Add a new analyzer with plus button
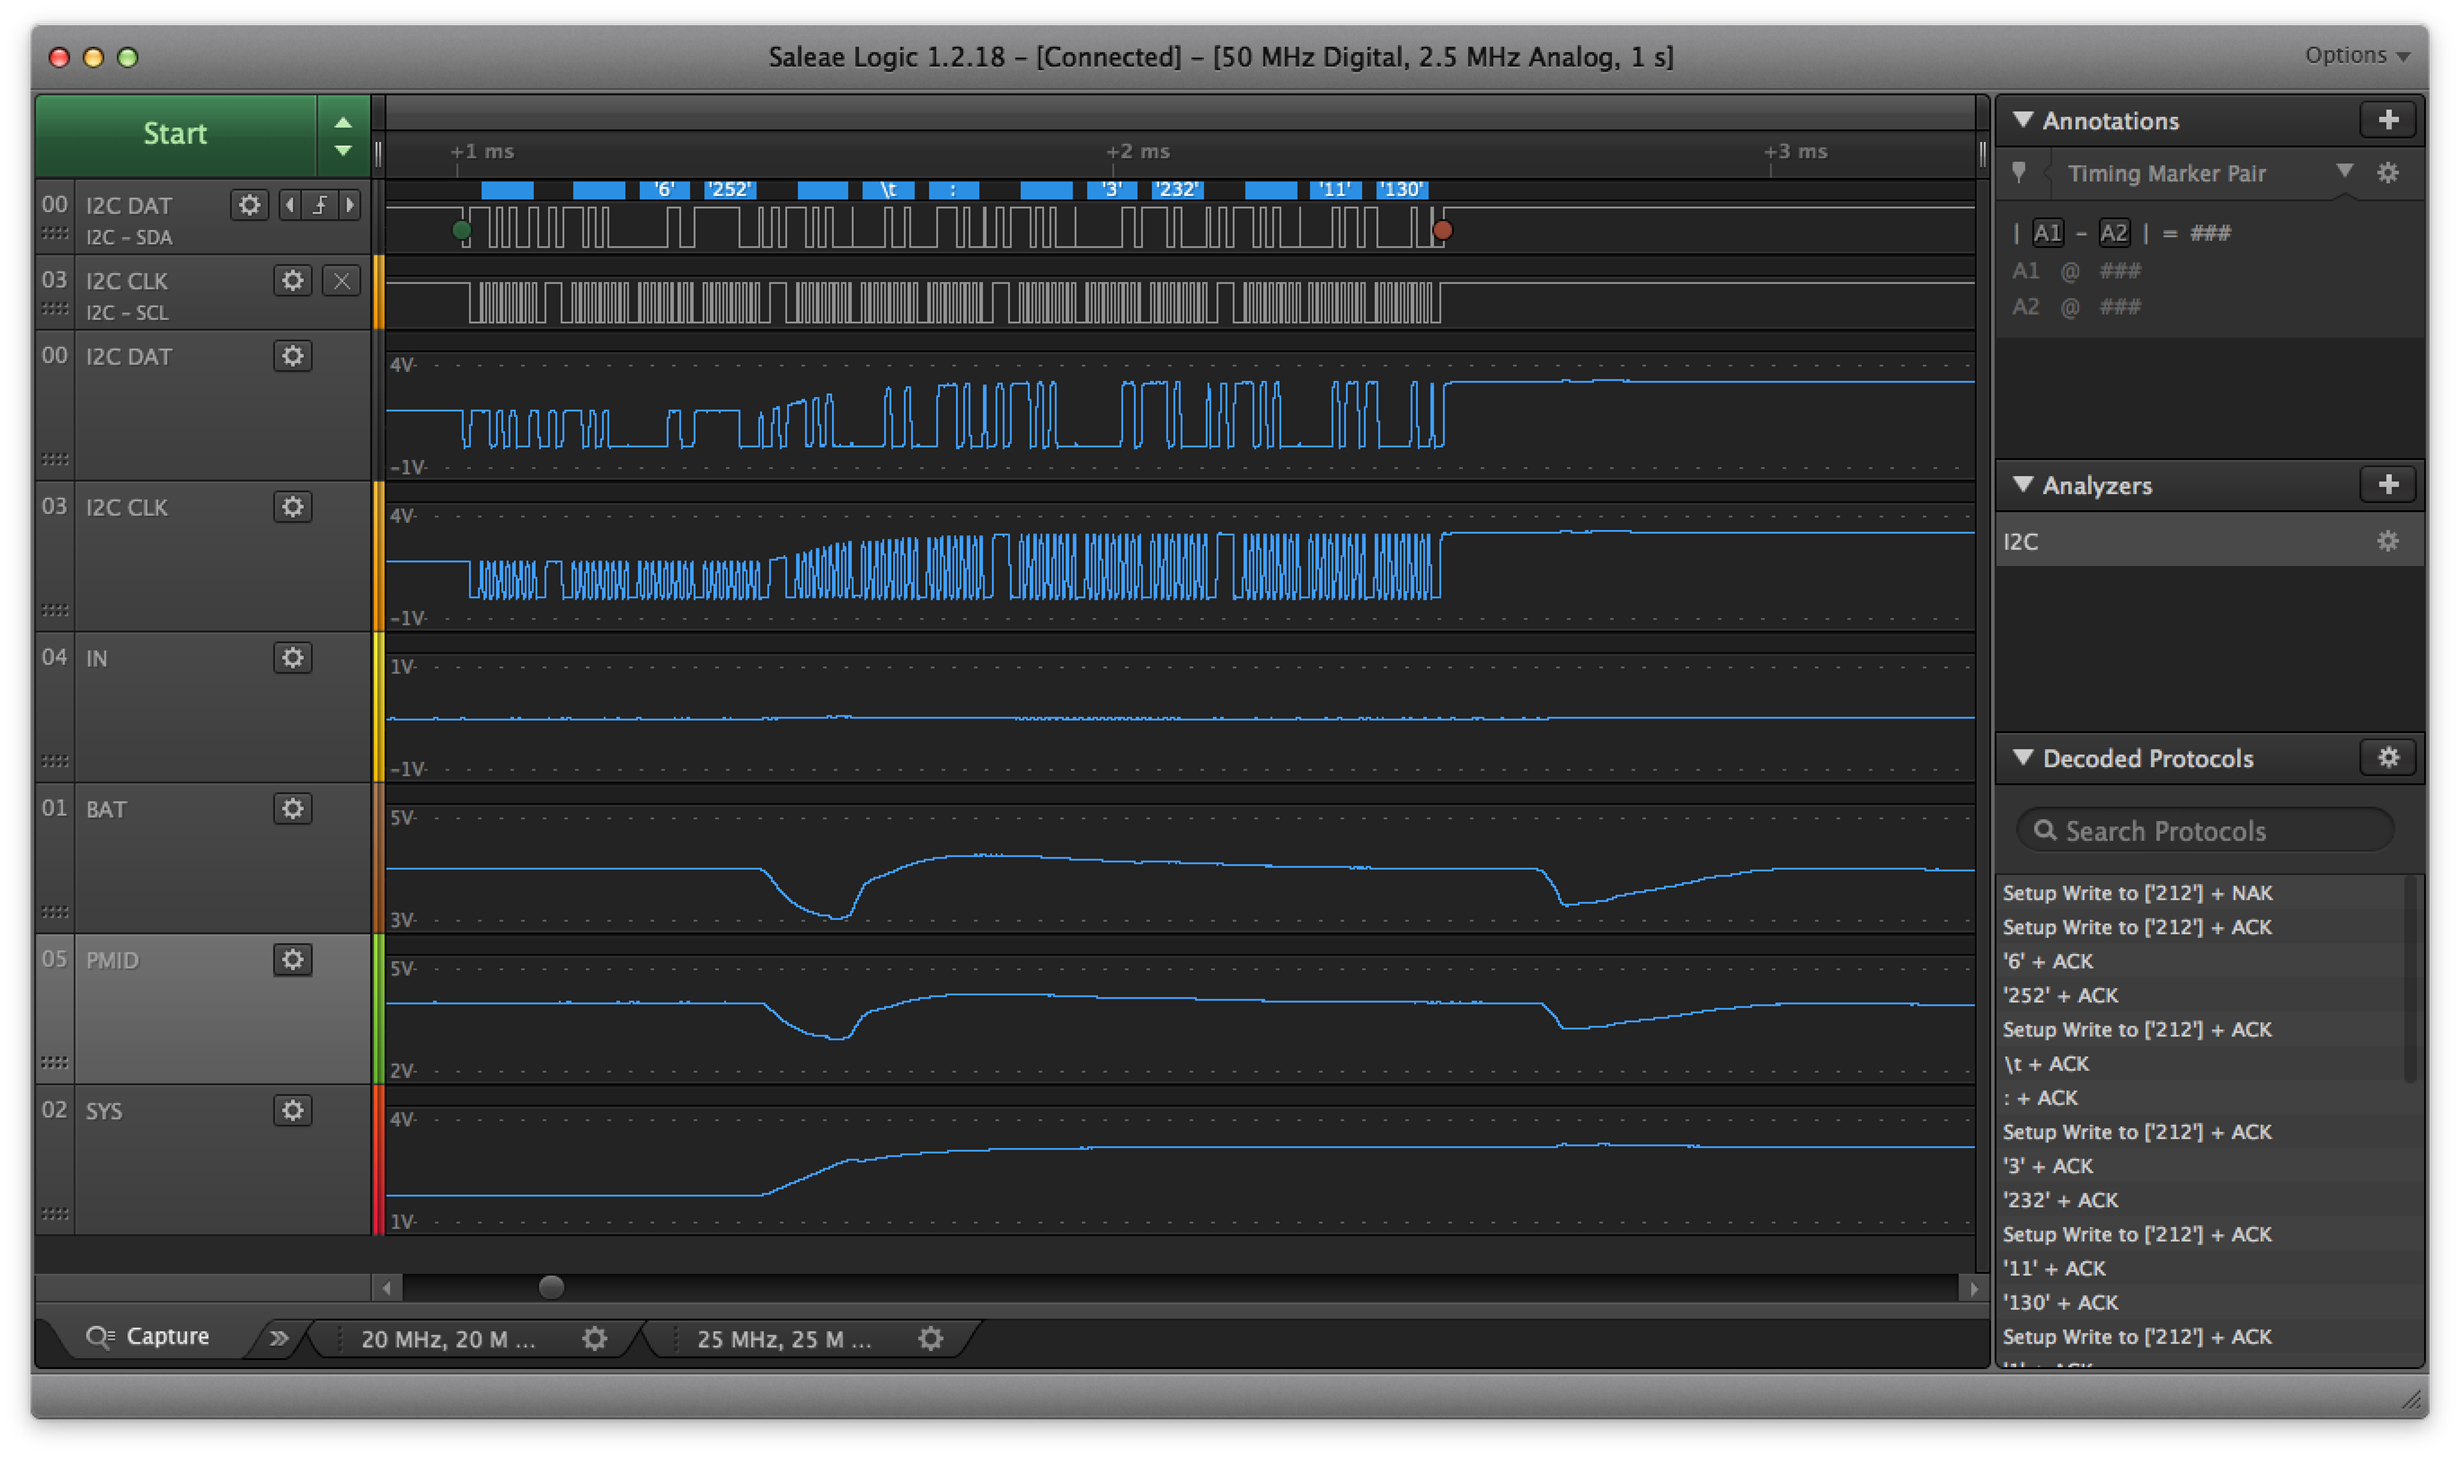Screen dimensions: 2460x1457 (x=2387, y=485)
